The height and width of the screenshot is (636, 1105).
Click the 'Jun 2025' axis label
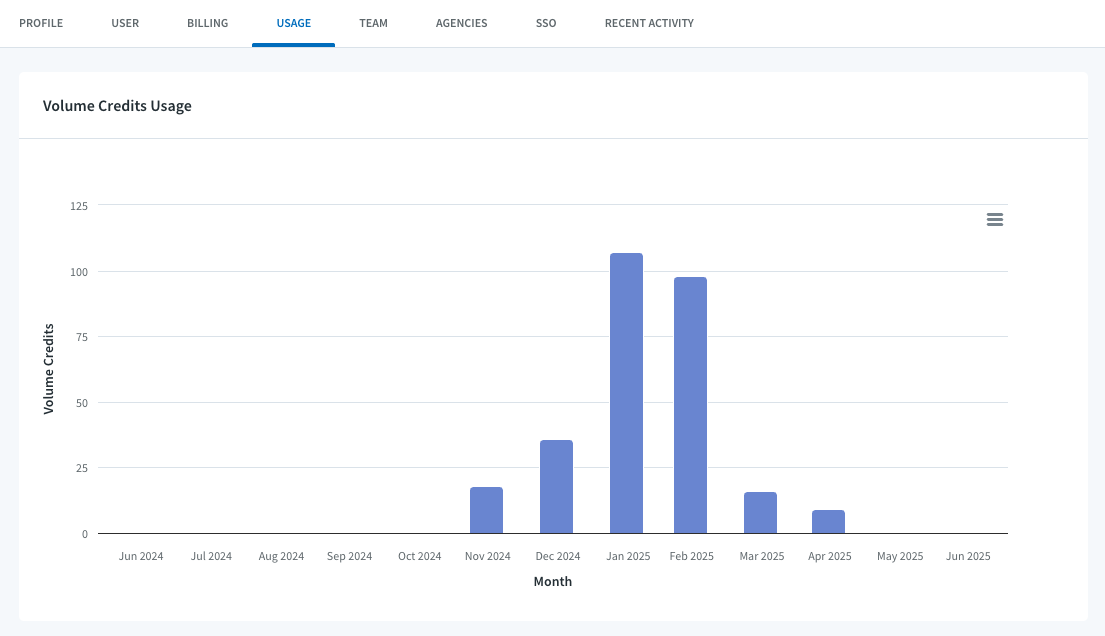click(x=968, y=556)
